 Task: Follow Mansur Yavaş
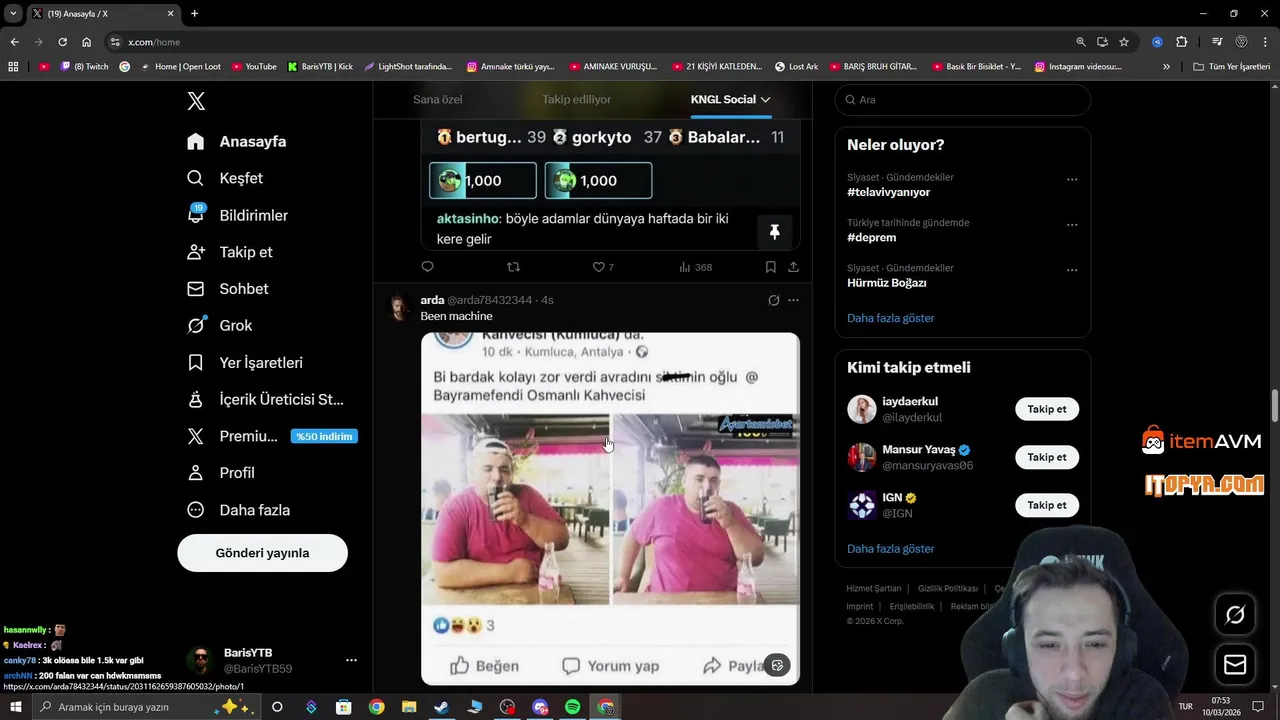[x=1047, y=457]
